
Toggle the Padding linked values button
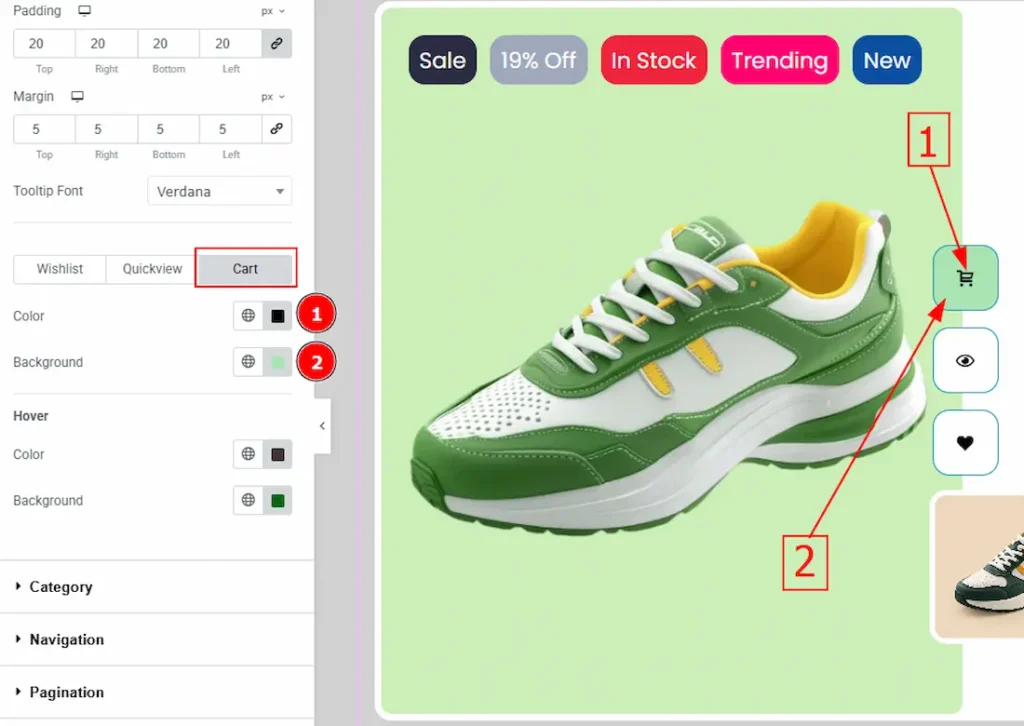coord(277,43)
